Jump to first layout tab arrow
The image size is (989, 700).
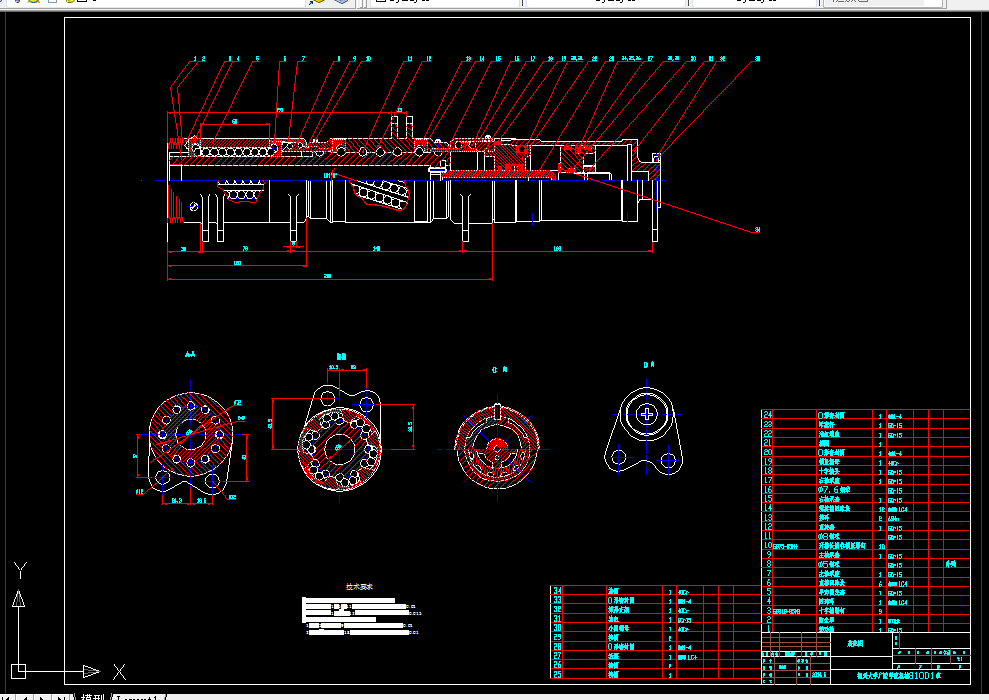(x=8, y=697)
